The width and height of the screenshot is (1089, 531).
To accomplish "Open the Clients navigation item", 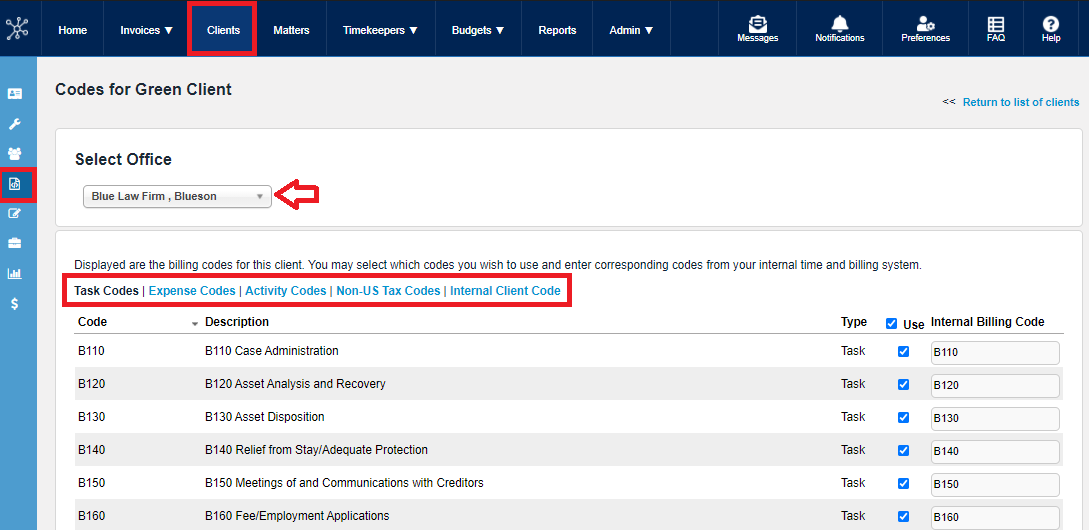I will click(224, 30).
